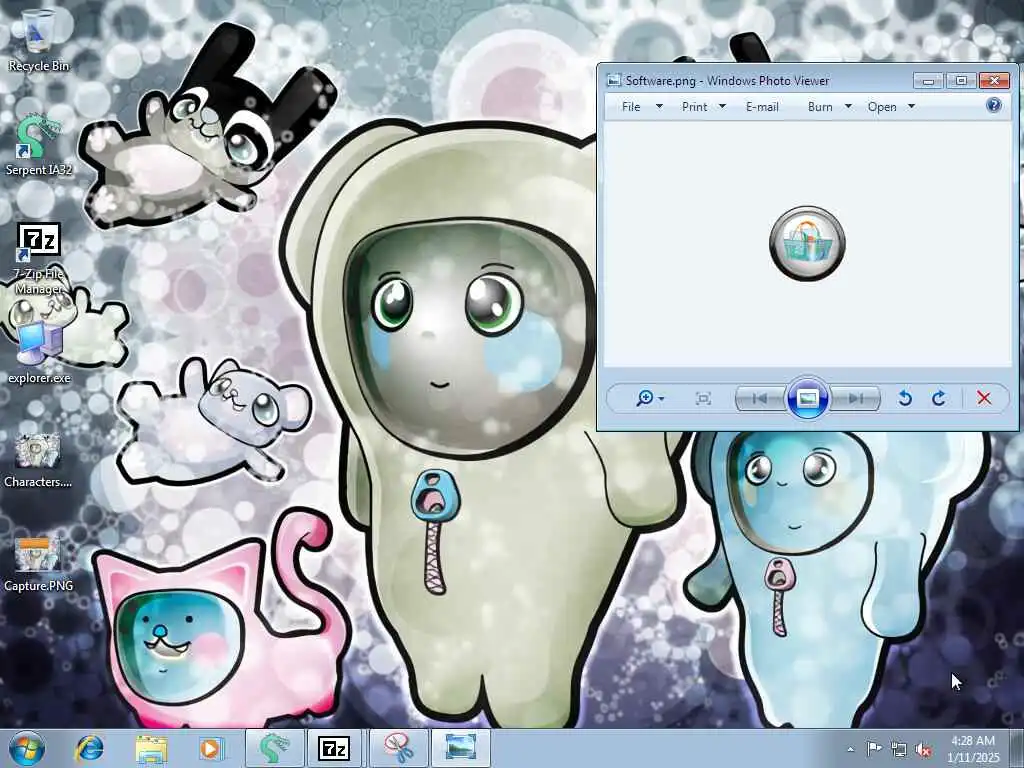1024x768 pixels.
Task: Open the Open menu in Photo Viewer
Action: pos(882,106)
